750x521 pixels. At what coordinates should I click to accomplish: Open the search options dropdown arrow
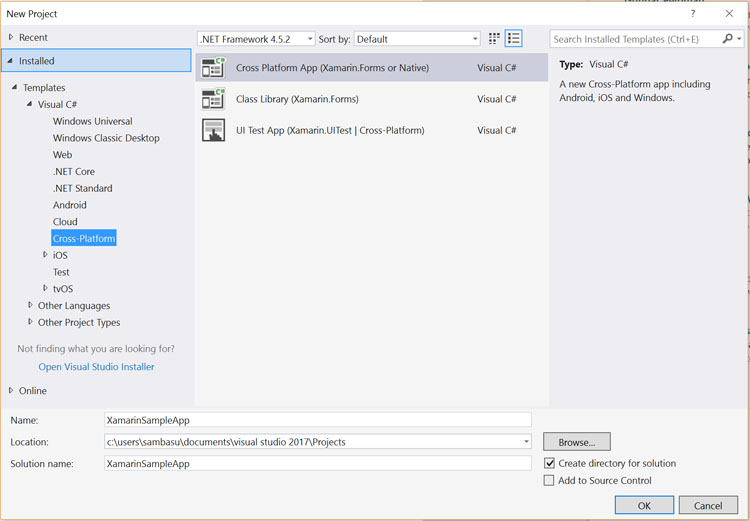(739, 39)
